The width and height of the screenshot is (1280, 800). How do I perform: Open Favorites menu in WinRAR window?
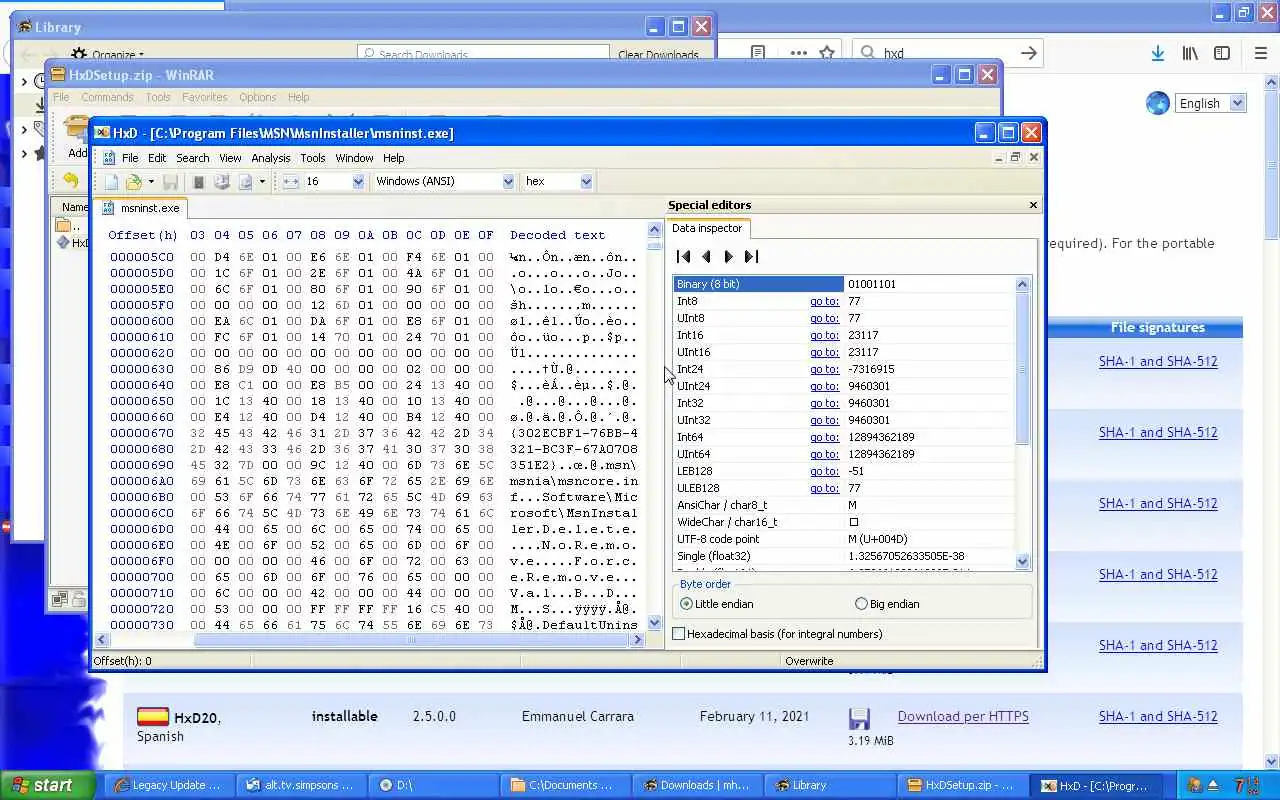pyautogui.click(x=204, y=97)
